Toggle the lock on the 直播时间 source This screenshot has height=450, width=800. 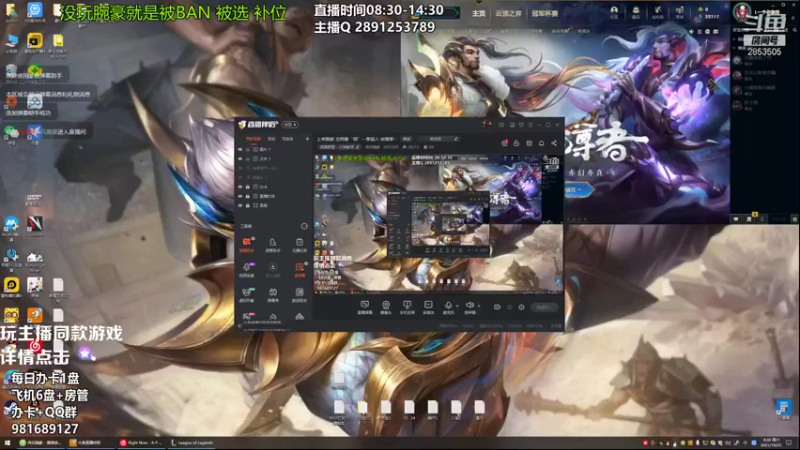[x=248, y=196]
